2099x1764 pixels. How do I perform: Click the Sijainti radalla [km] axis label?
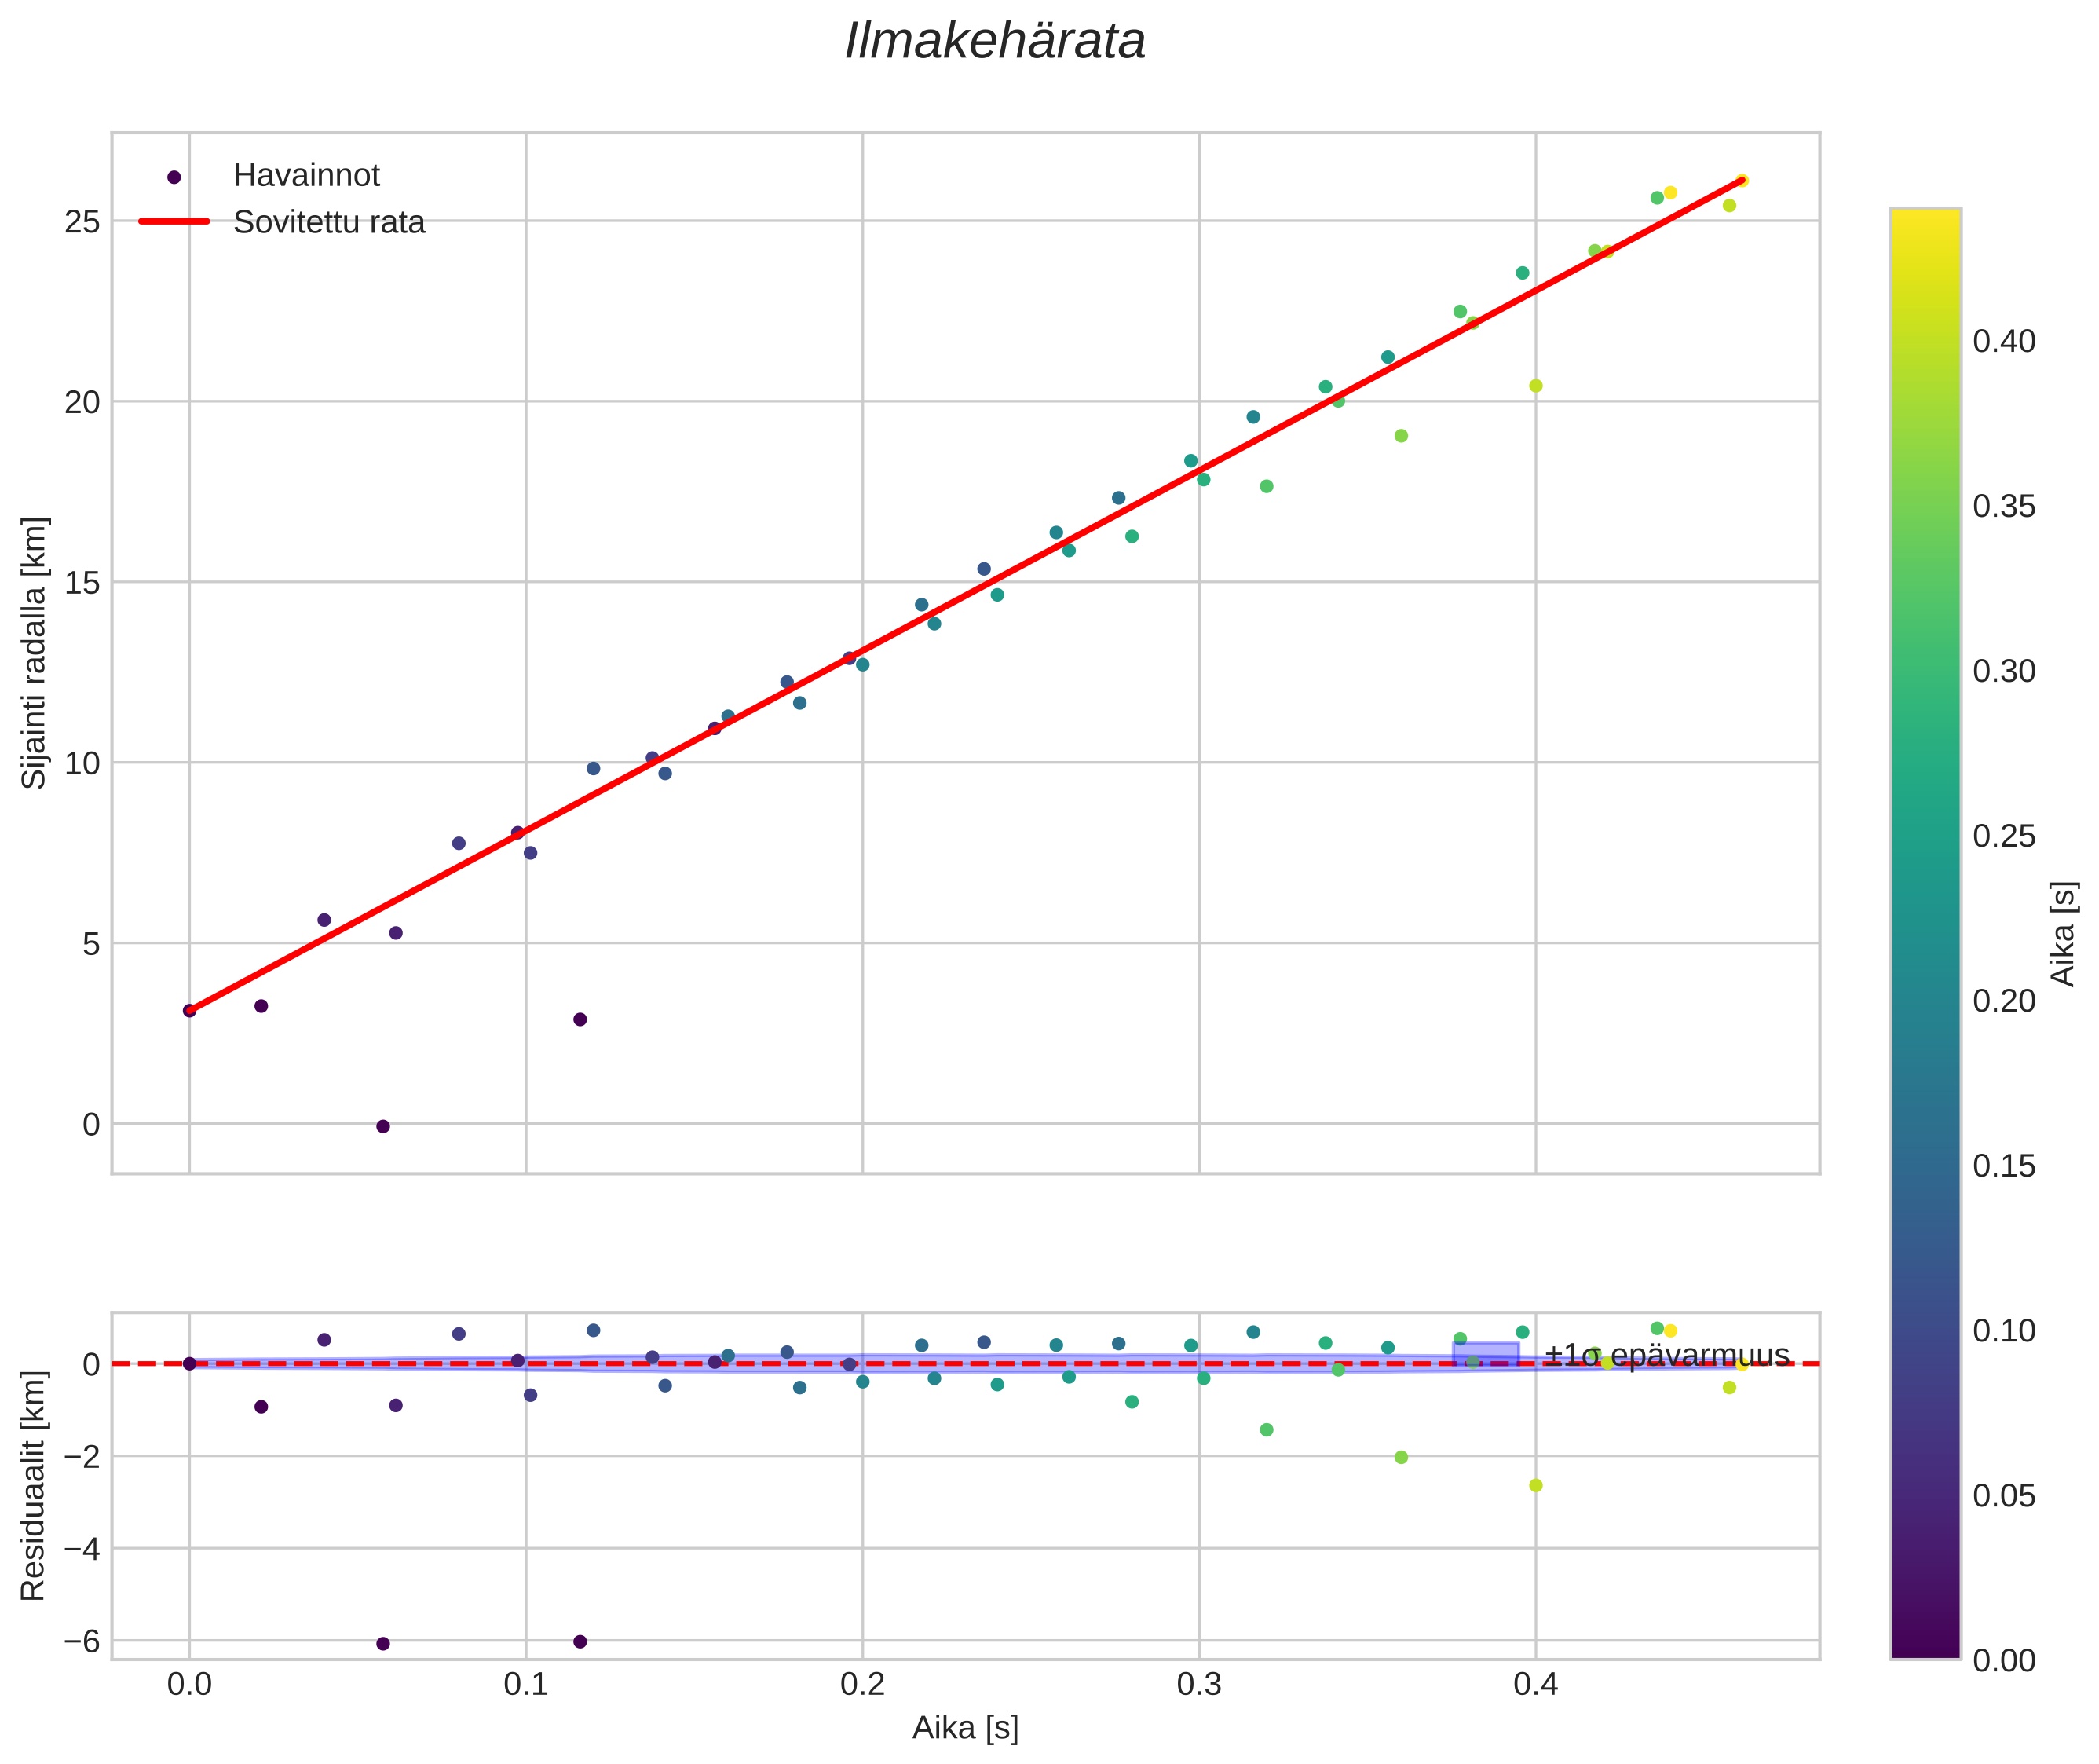click(34, 652)
